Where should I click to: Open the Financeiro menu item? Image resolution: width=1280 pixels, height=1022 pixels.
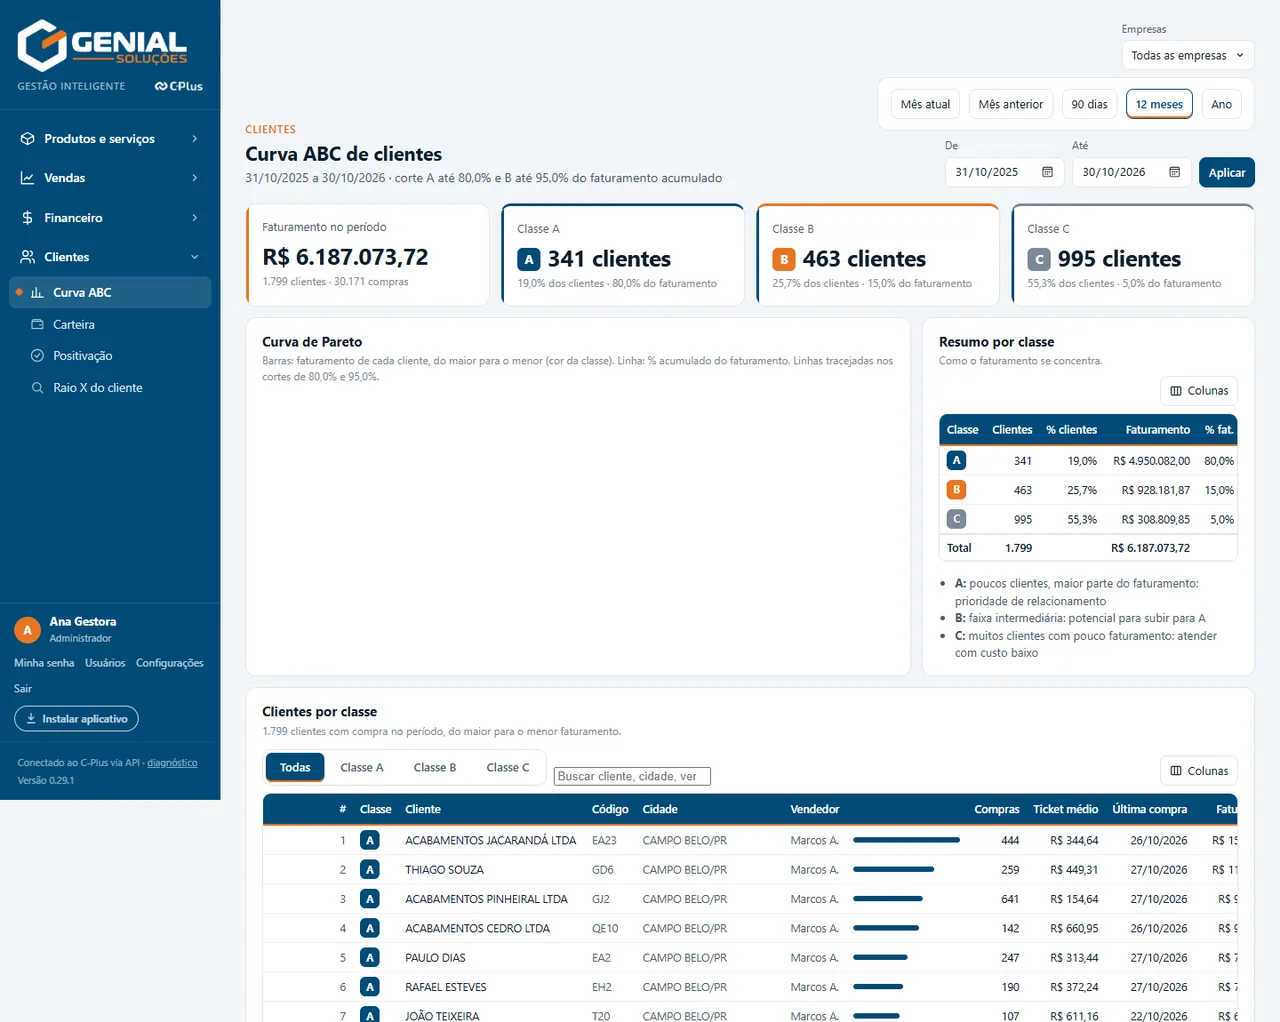pos(110,218)
